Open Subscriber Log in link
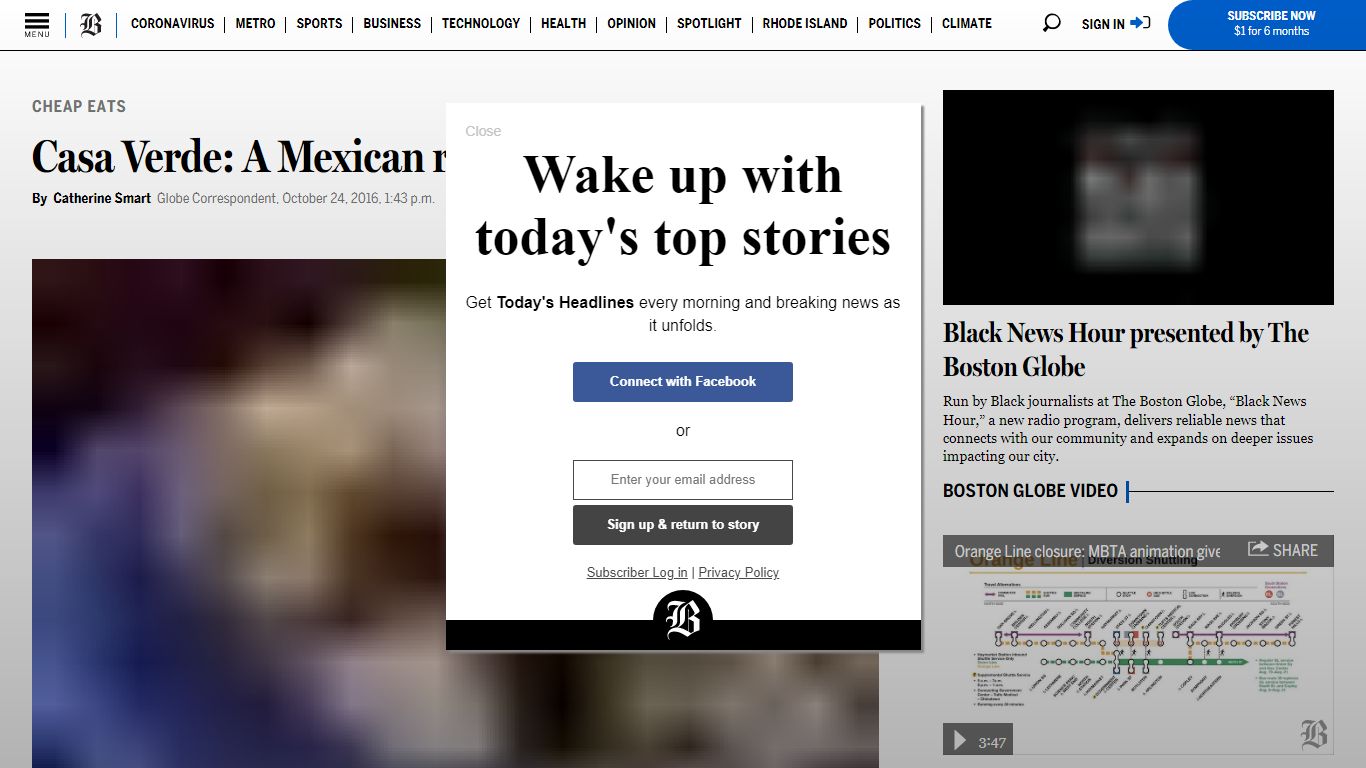1366x768 pixels. point(637,573)
